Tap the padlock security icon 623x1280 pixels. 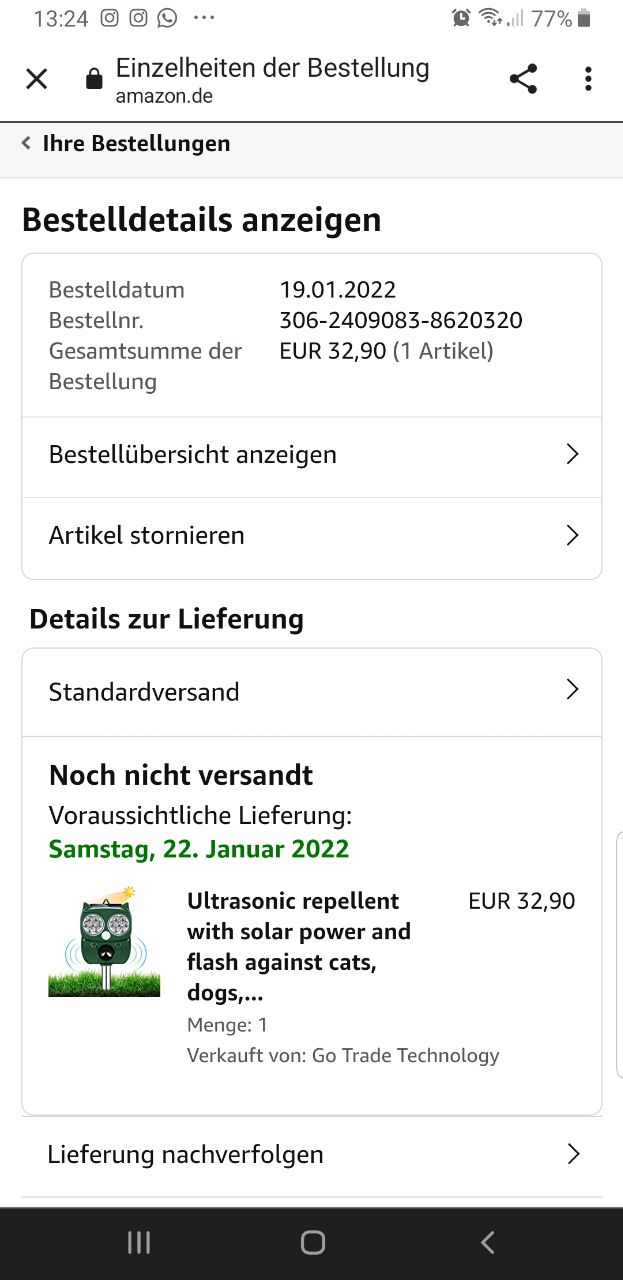(94, 79)
